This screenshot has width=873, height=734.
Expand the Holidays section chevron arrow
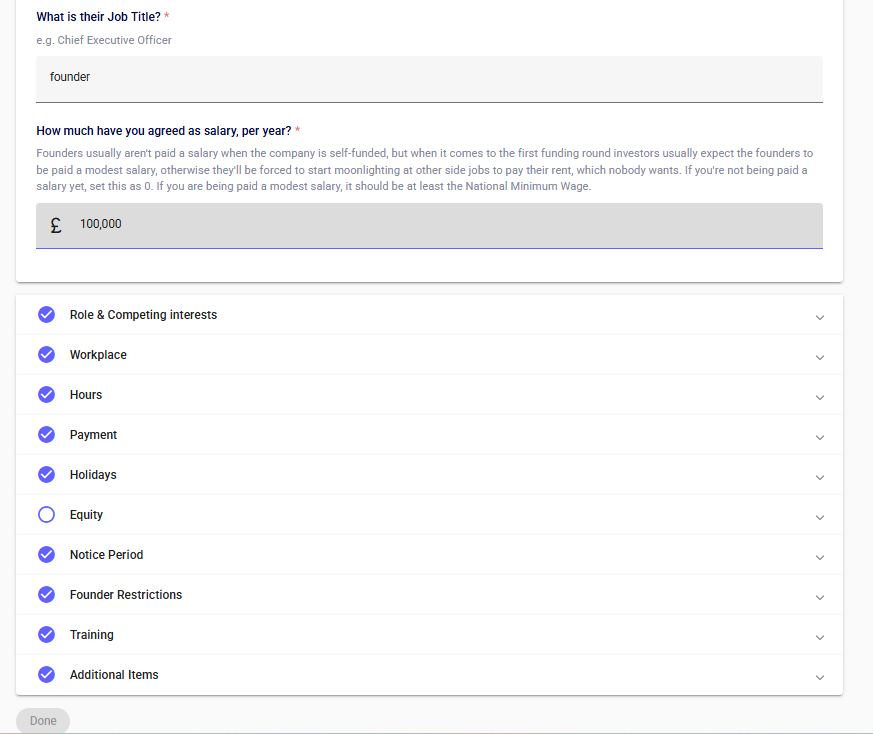[820, 477]
